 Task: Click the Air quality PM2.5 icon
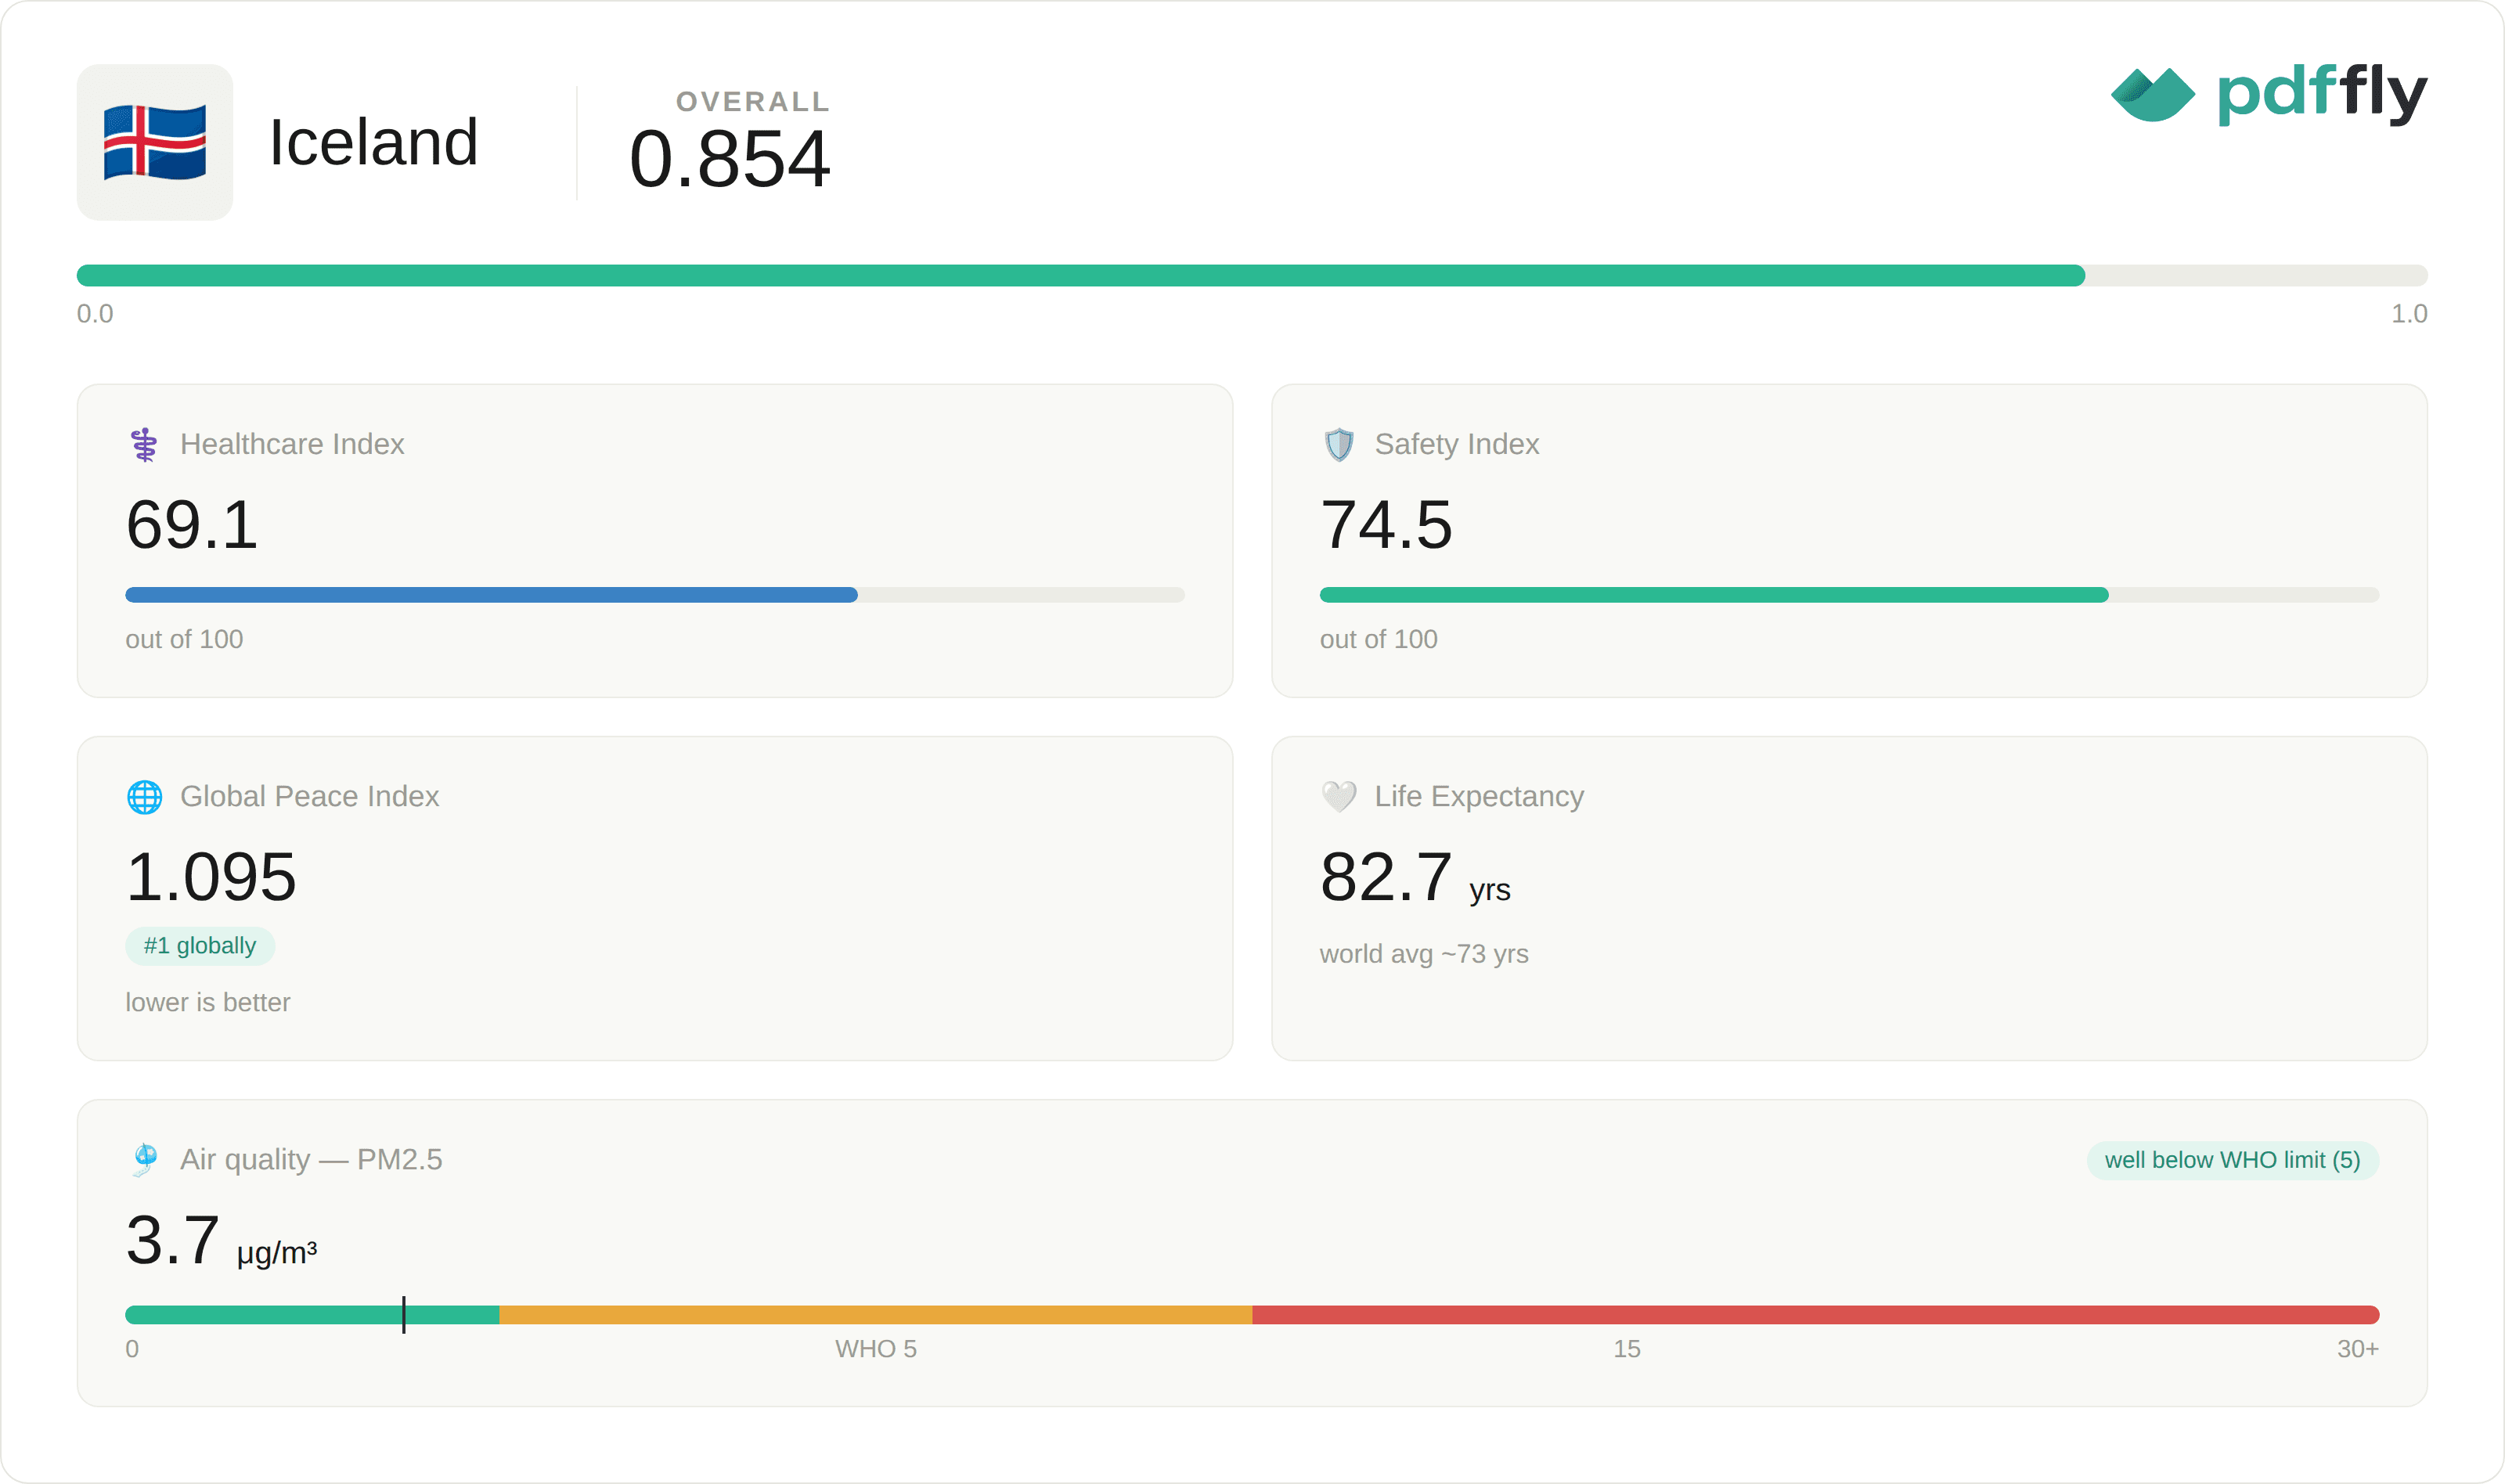(x=144, y=1160)
